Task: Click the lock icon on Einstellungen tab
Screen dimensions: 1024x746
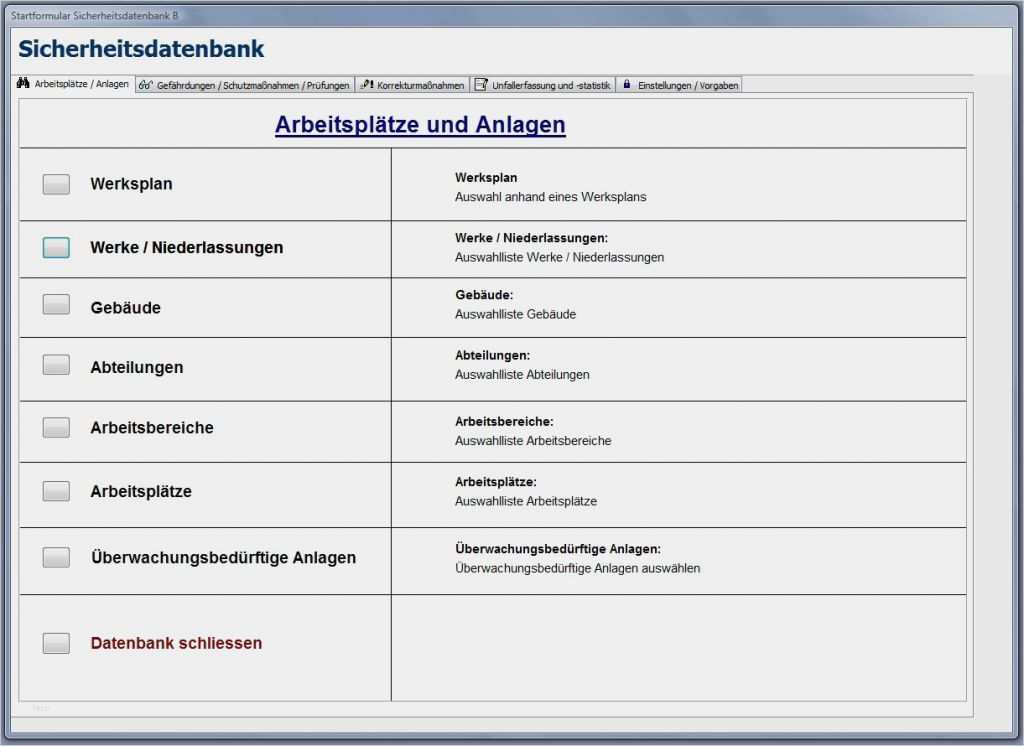Action: 628,85
